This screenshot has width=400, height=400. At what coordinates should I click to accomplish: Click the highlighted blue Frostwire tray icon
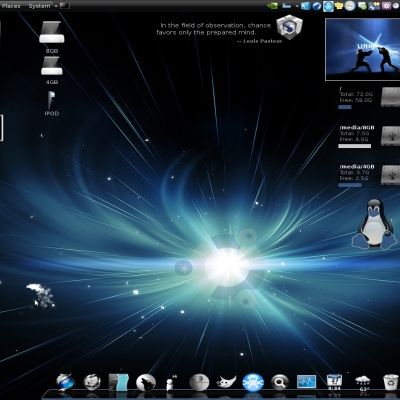[x=328, y=6]
